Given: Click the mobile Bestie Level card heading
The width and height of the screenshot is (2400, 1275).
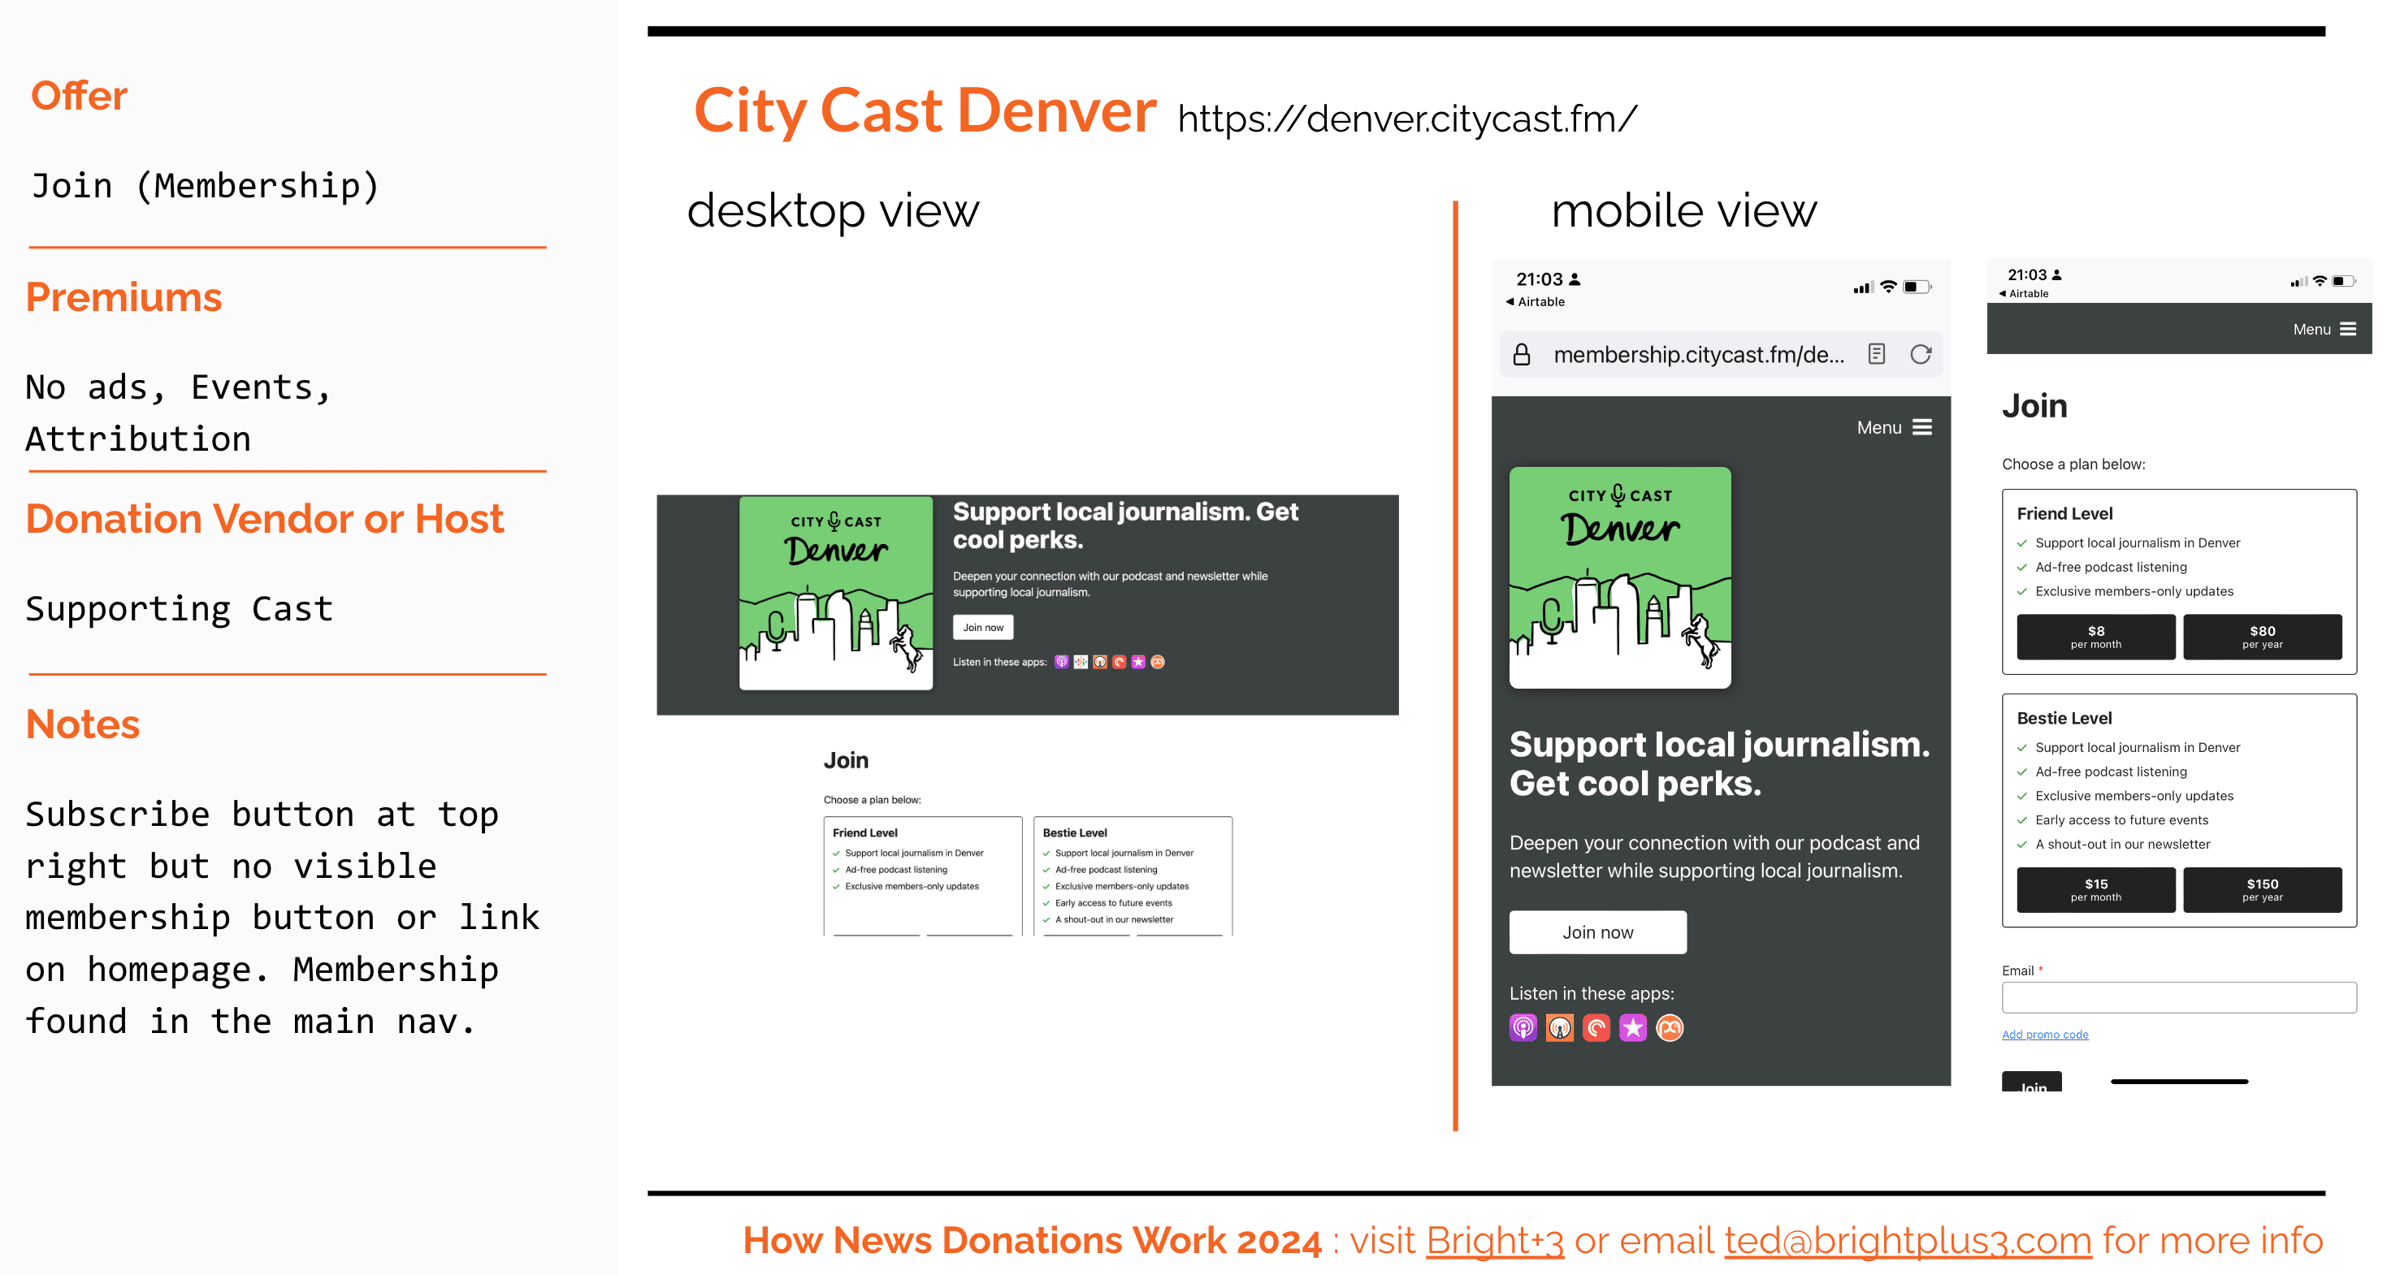Looking at the screenshot, I should [x=2064, y=718].
